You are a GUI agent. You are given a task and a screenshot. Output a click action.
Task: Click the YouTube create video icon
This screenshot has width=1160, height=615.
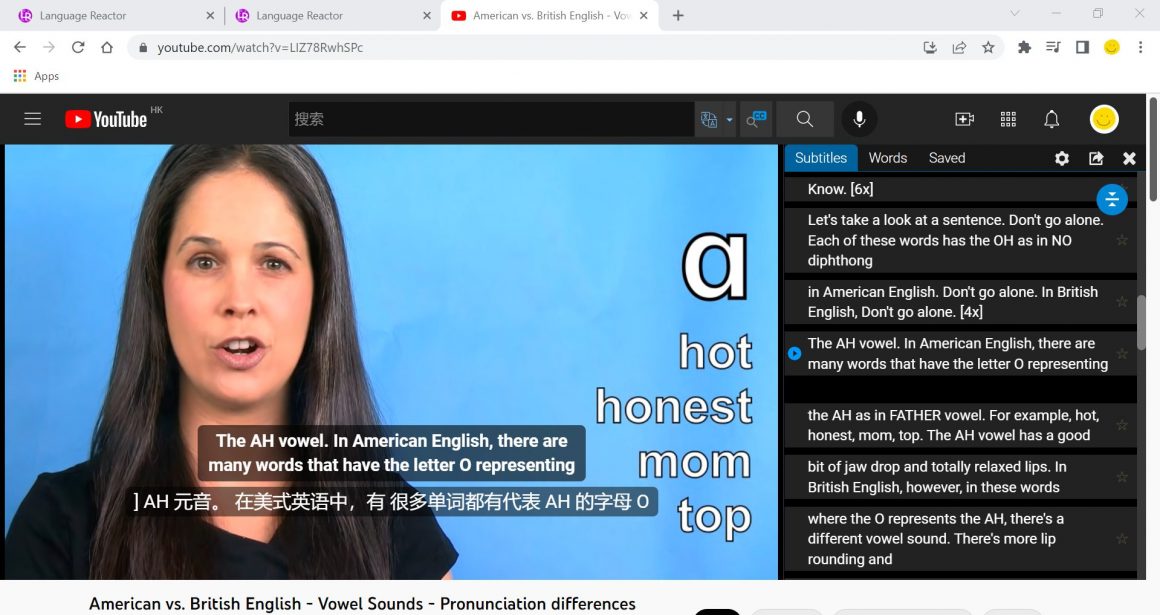coord(964,119)
